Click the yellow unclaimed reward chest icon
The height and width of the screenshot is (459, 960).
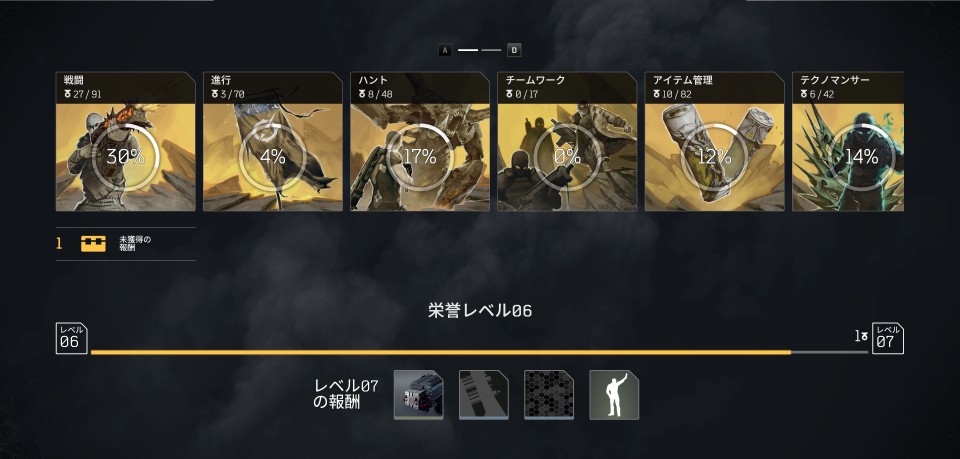coord(93,244)
